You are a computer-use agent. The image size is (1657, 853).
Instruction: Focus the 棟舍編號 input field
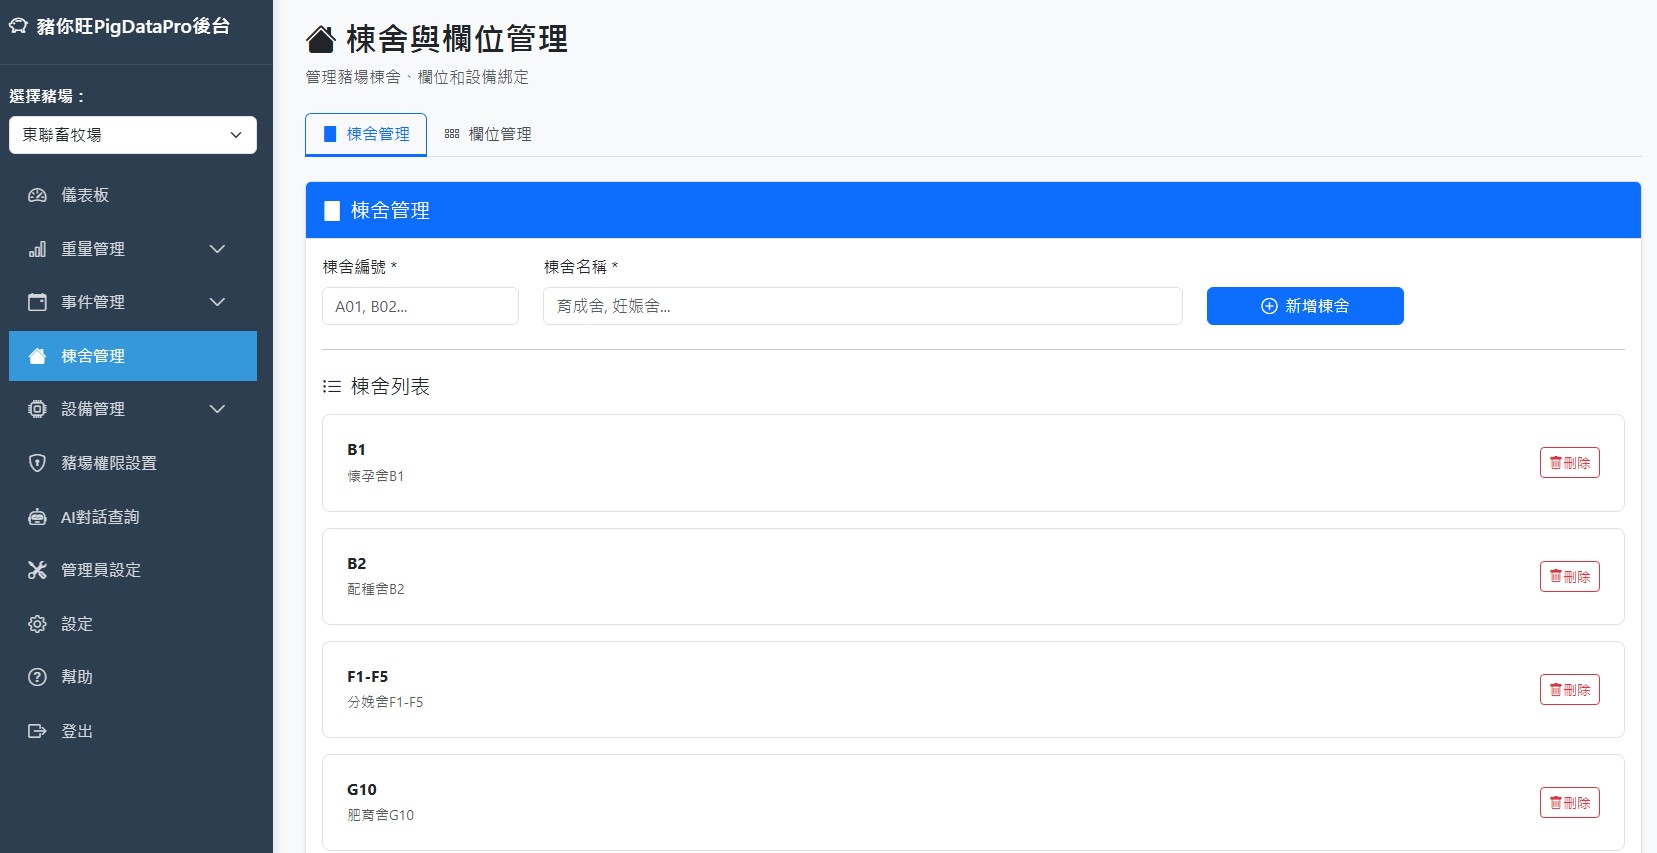coord(420,306)
